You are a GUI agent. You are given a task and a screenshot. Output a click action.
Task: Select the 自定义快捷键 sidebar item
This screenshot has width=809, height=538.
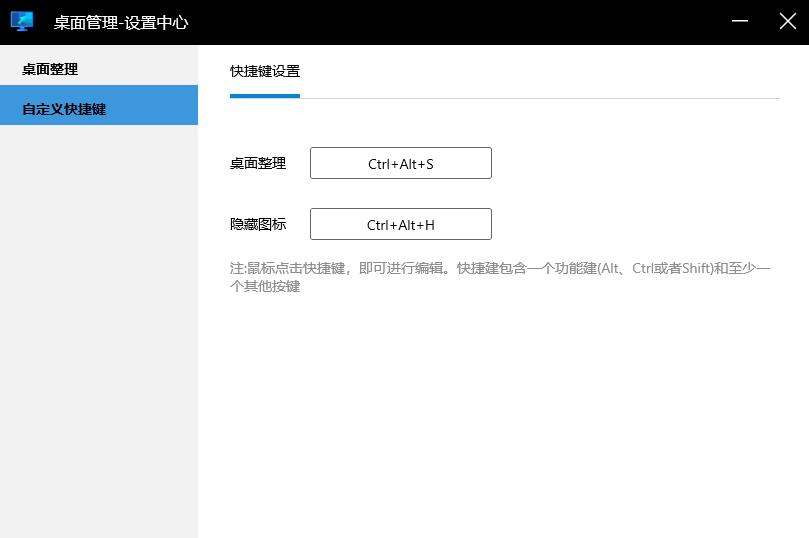pyautogui.click(x=99, y=105)
